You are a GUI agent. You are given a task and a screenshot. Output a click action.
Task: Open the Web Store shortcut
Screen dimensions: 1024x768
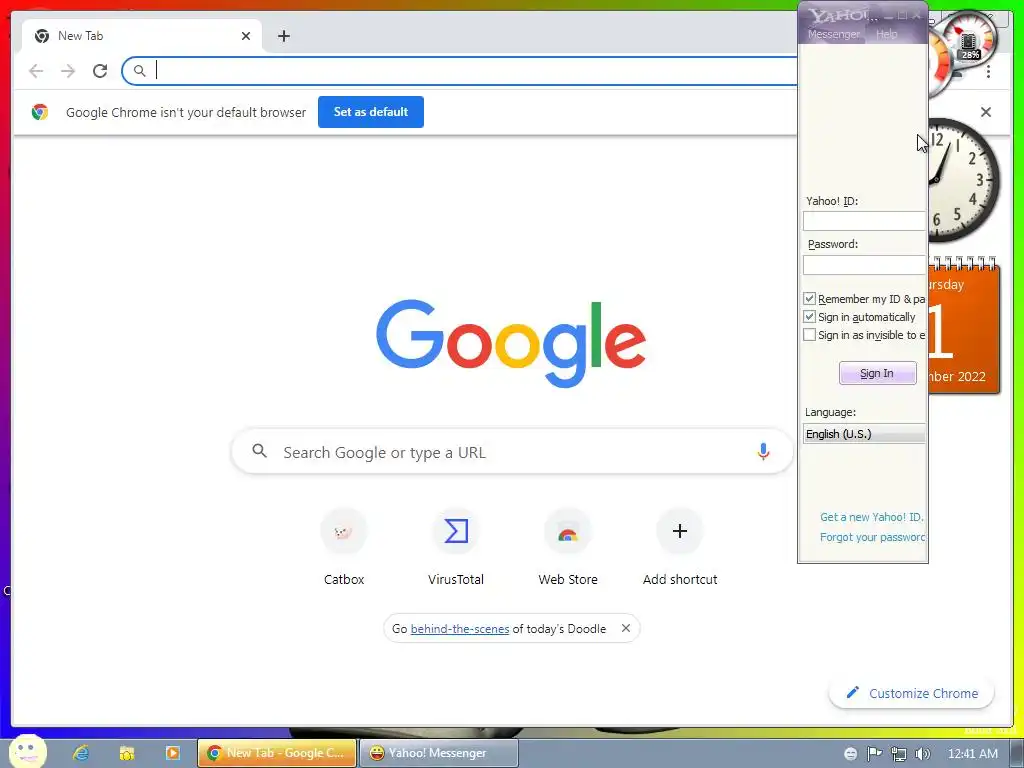(568, 547)
